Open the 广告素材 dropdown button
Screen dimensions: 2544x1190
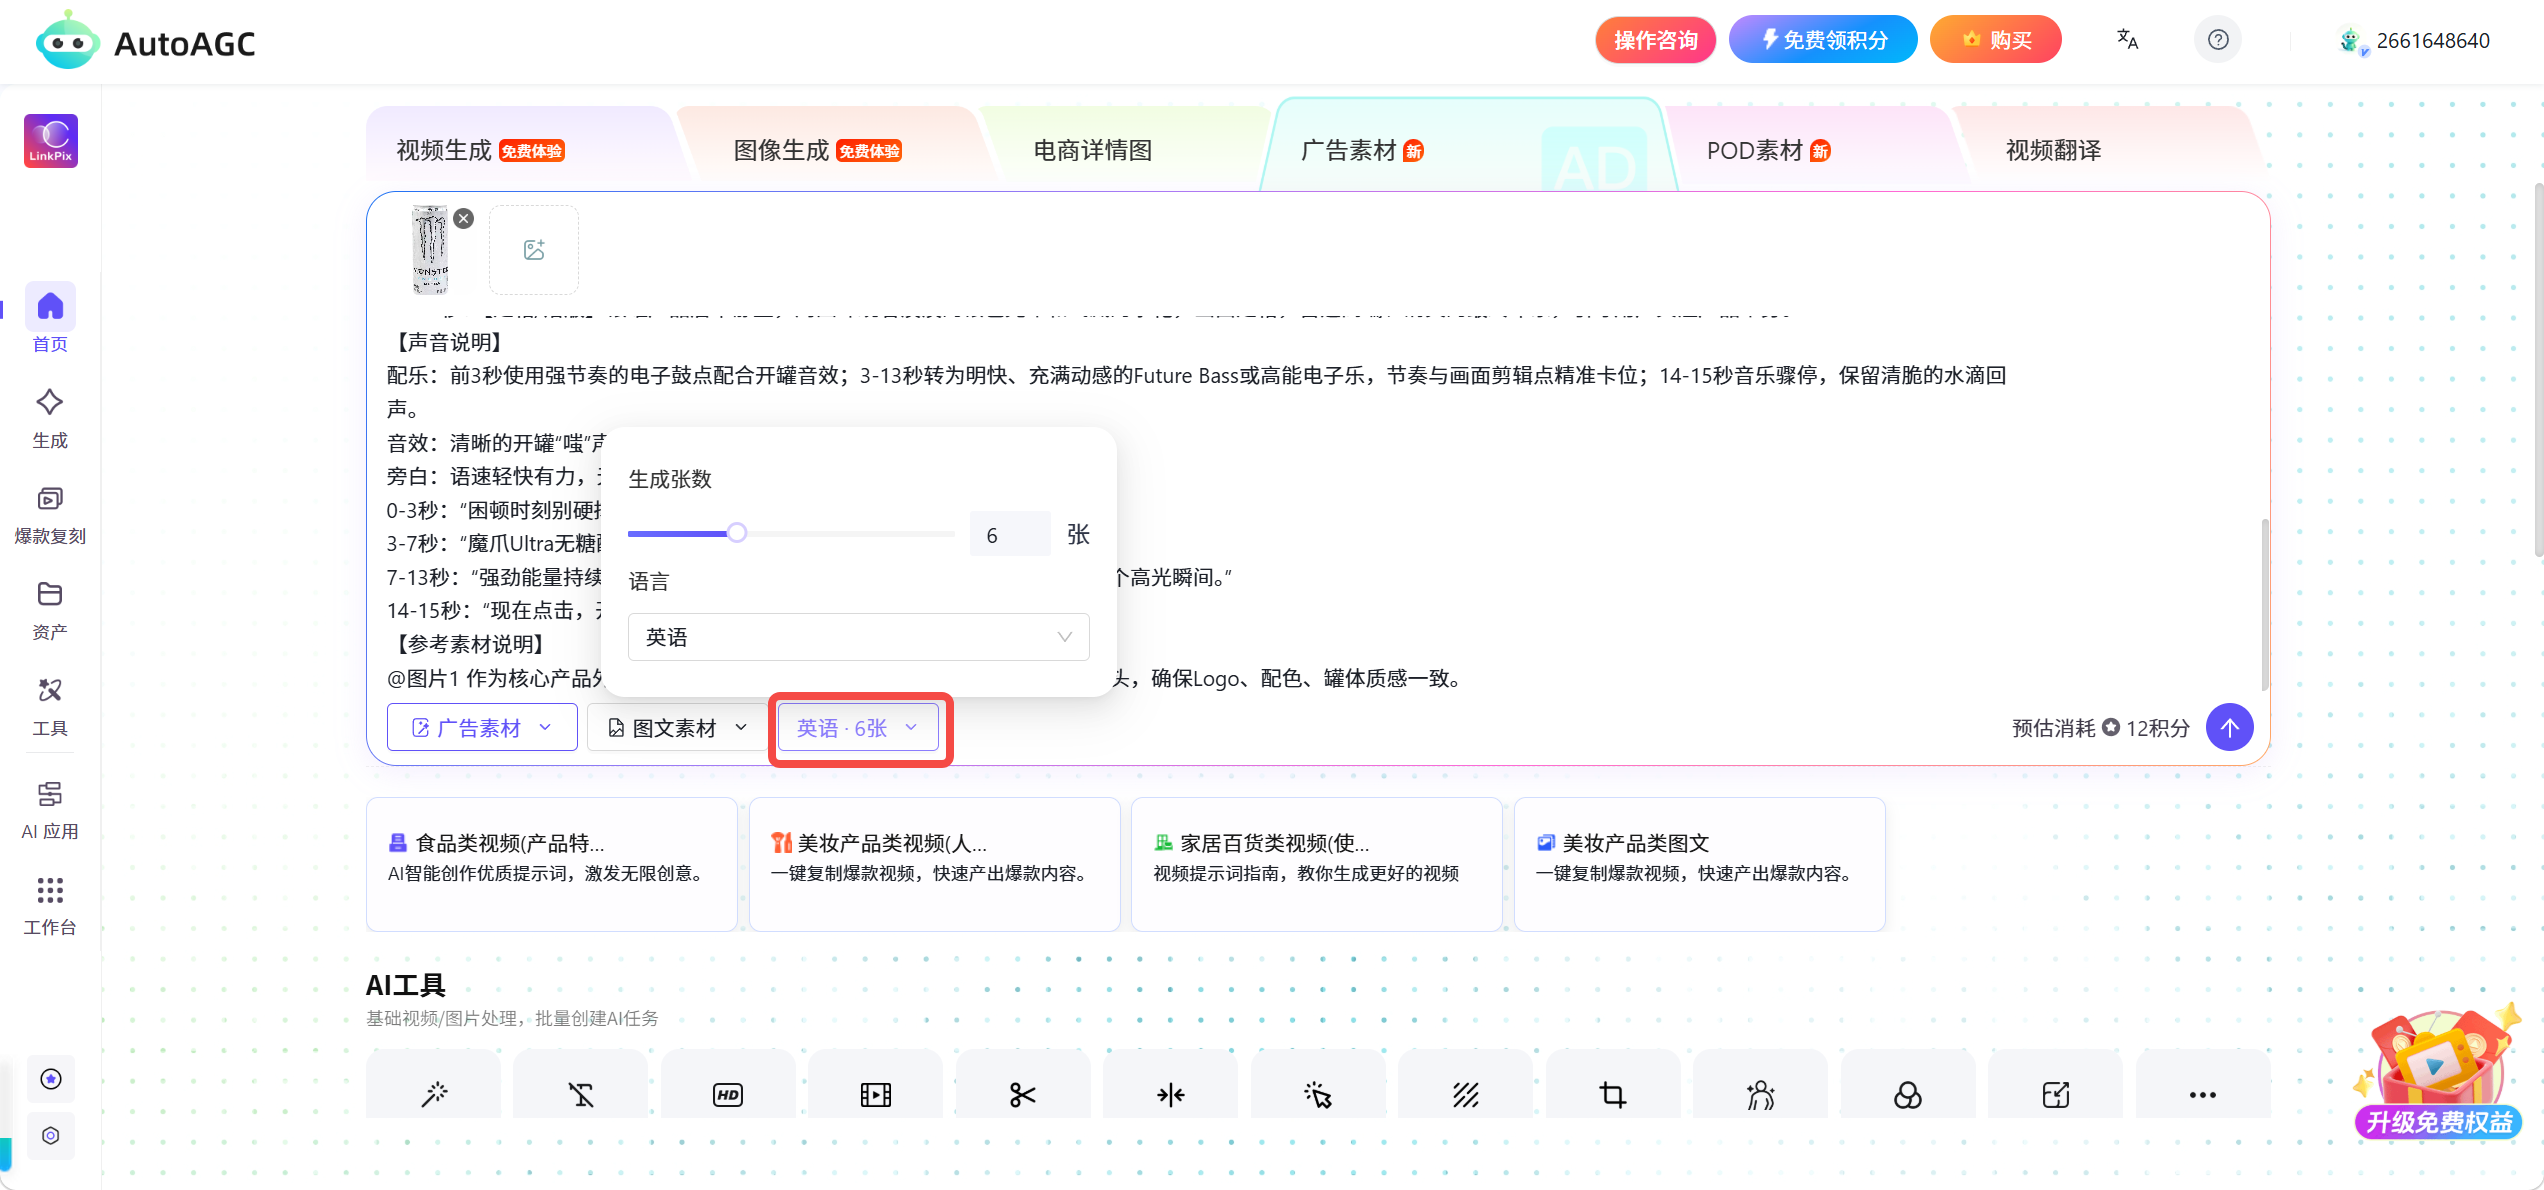(x=482, y=728)
